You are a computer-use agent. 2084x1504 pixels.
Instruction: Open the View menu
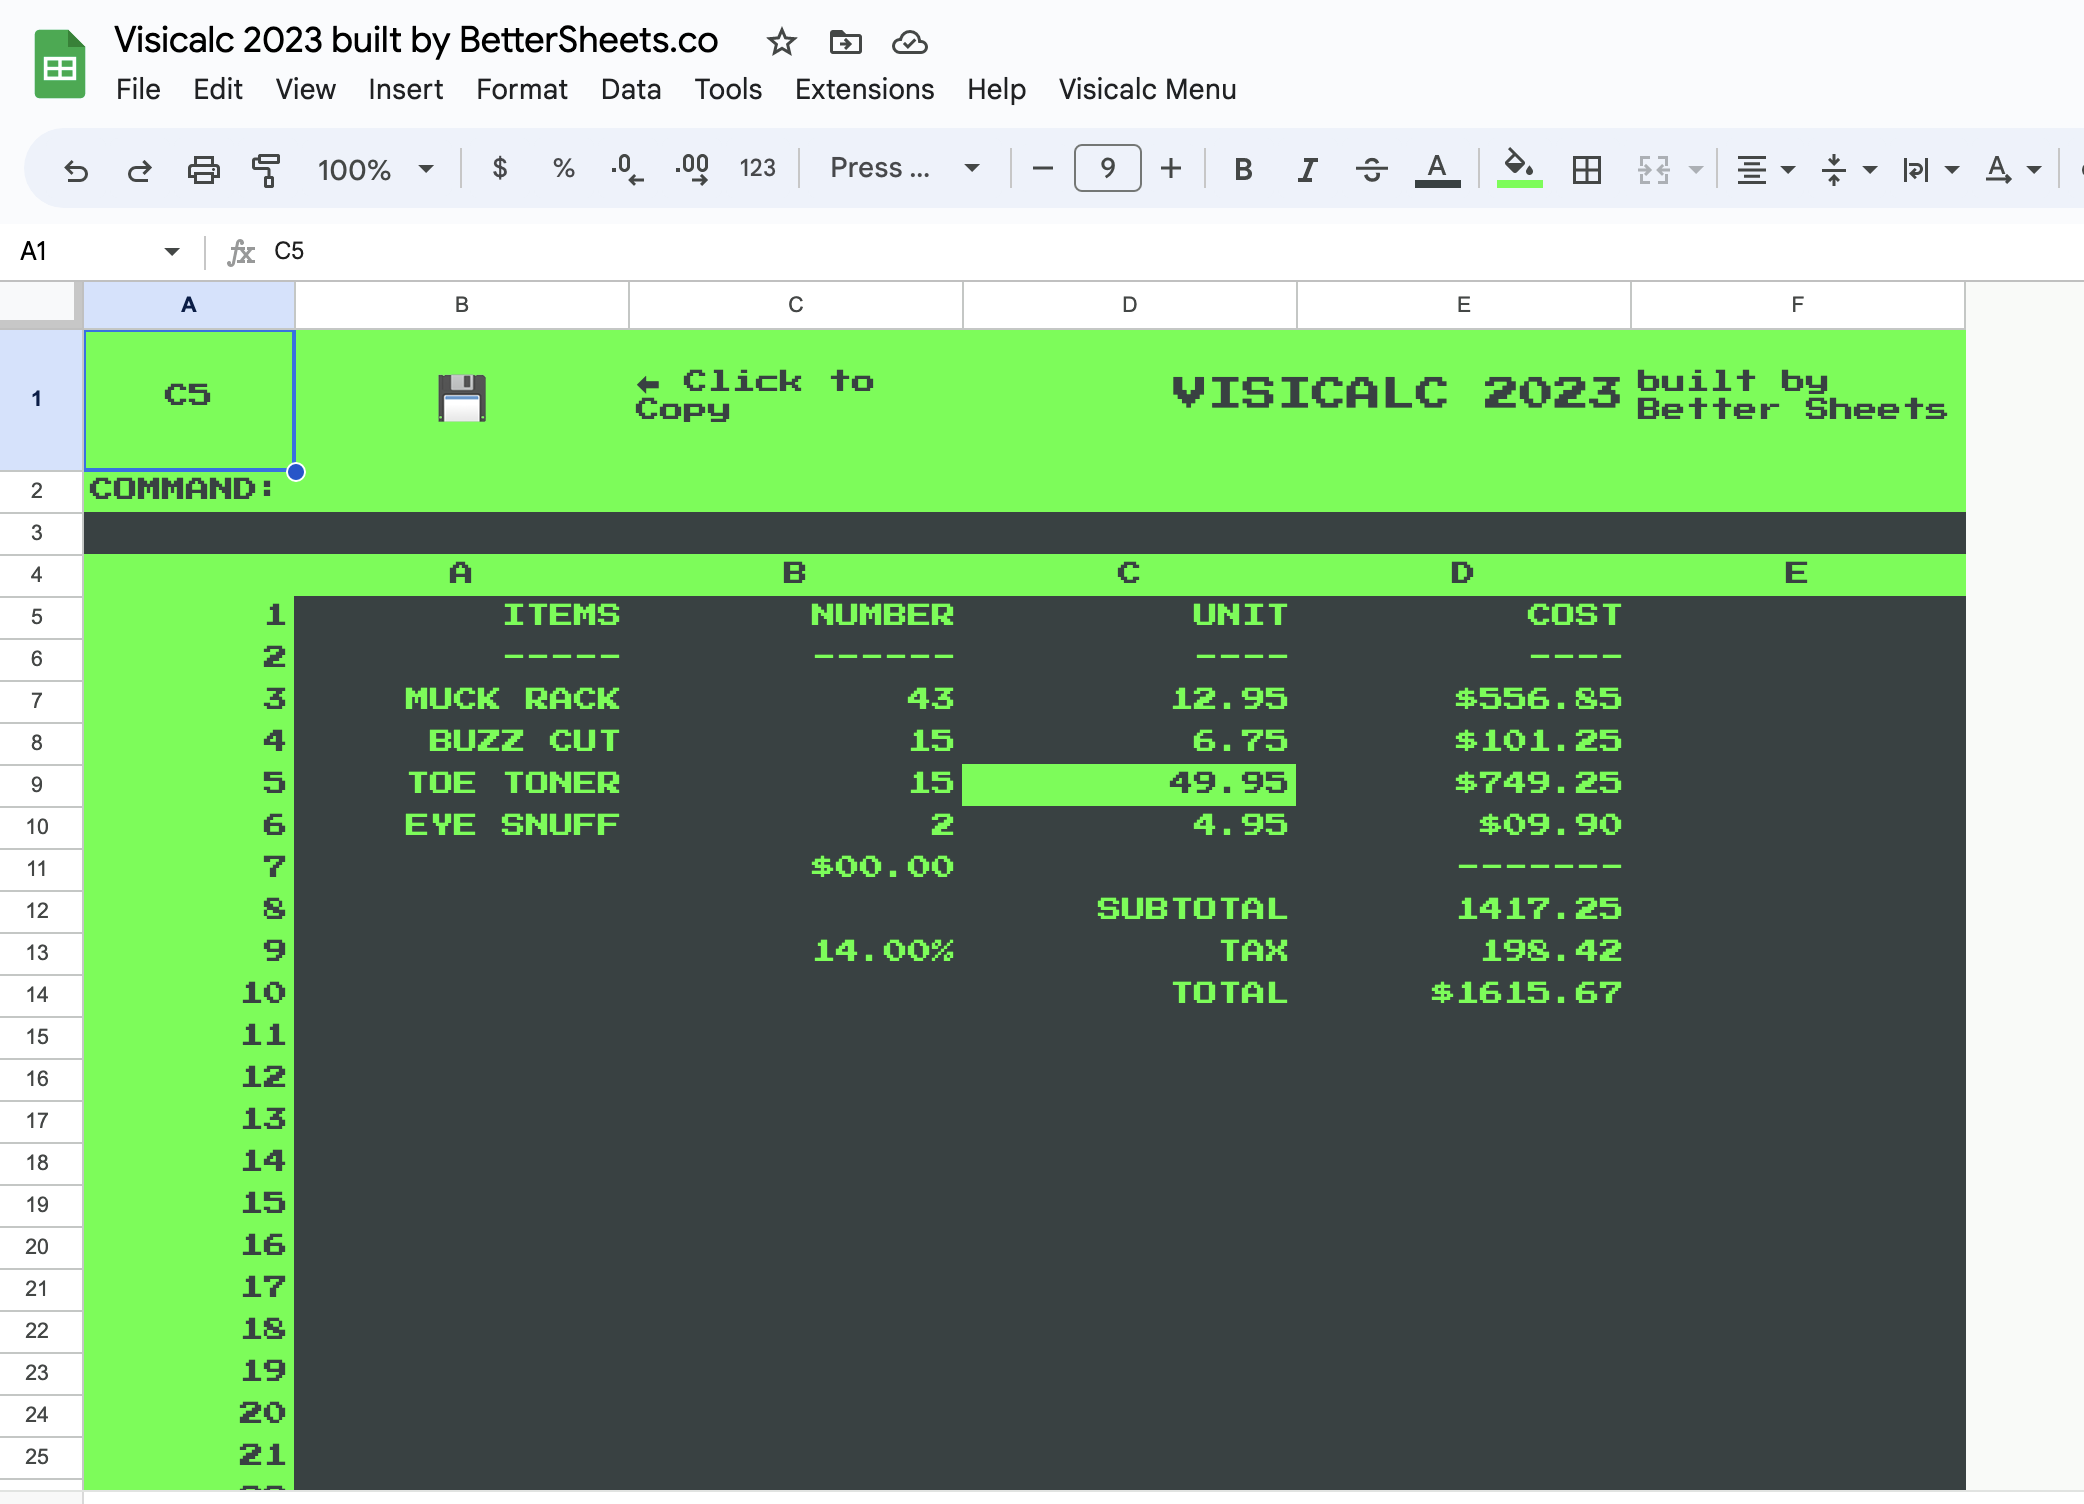coord(305,90)
